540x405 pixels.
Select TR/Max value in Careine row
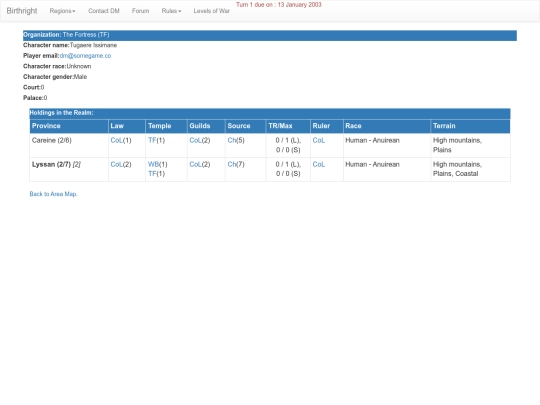click(x=288, y=145)
